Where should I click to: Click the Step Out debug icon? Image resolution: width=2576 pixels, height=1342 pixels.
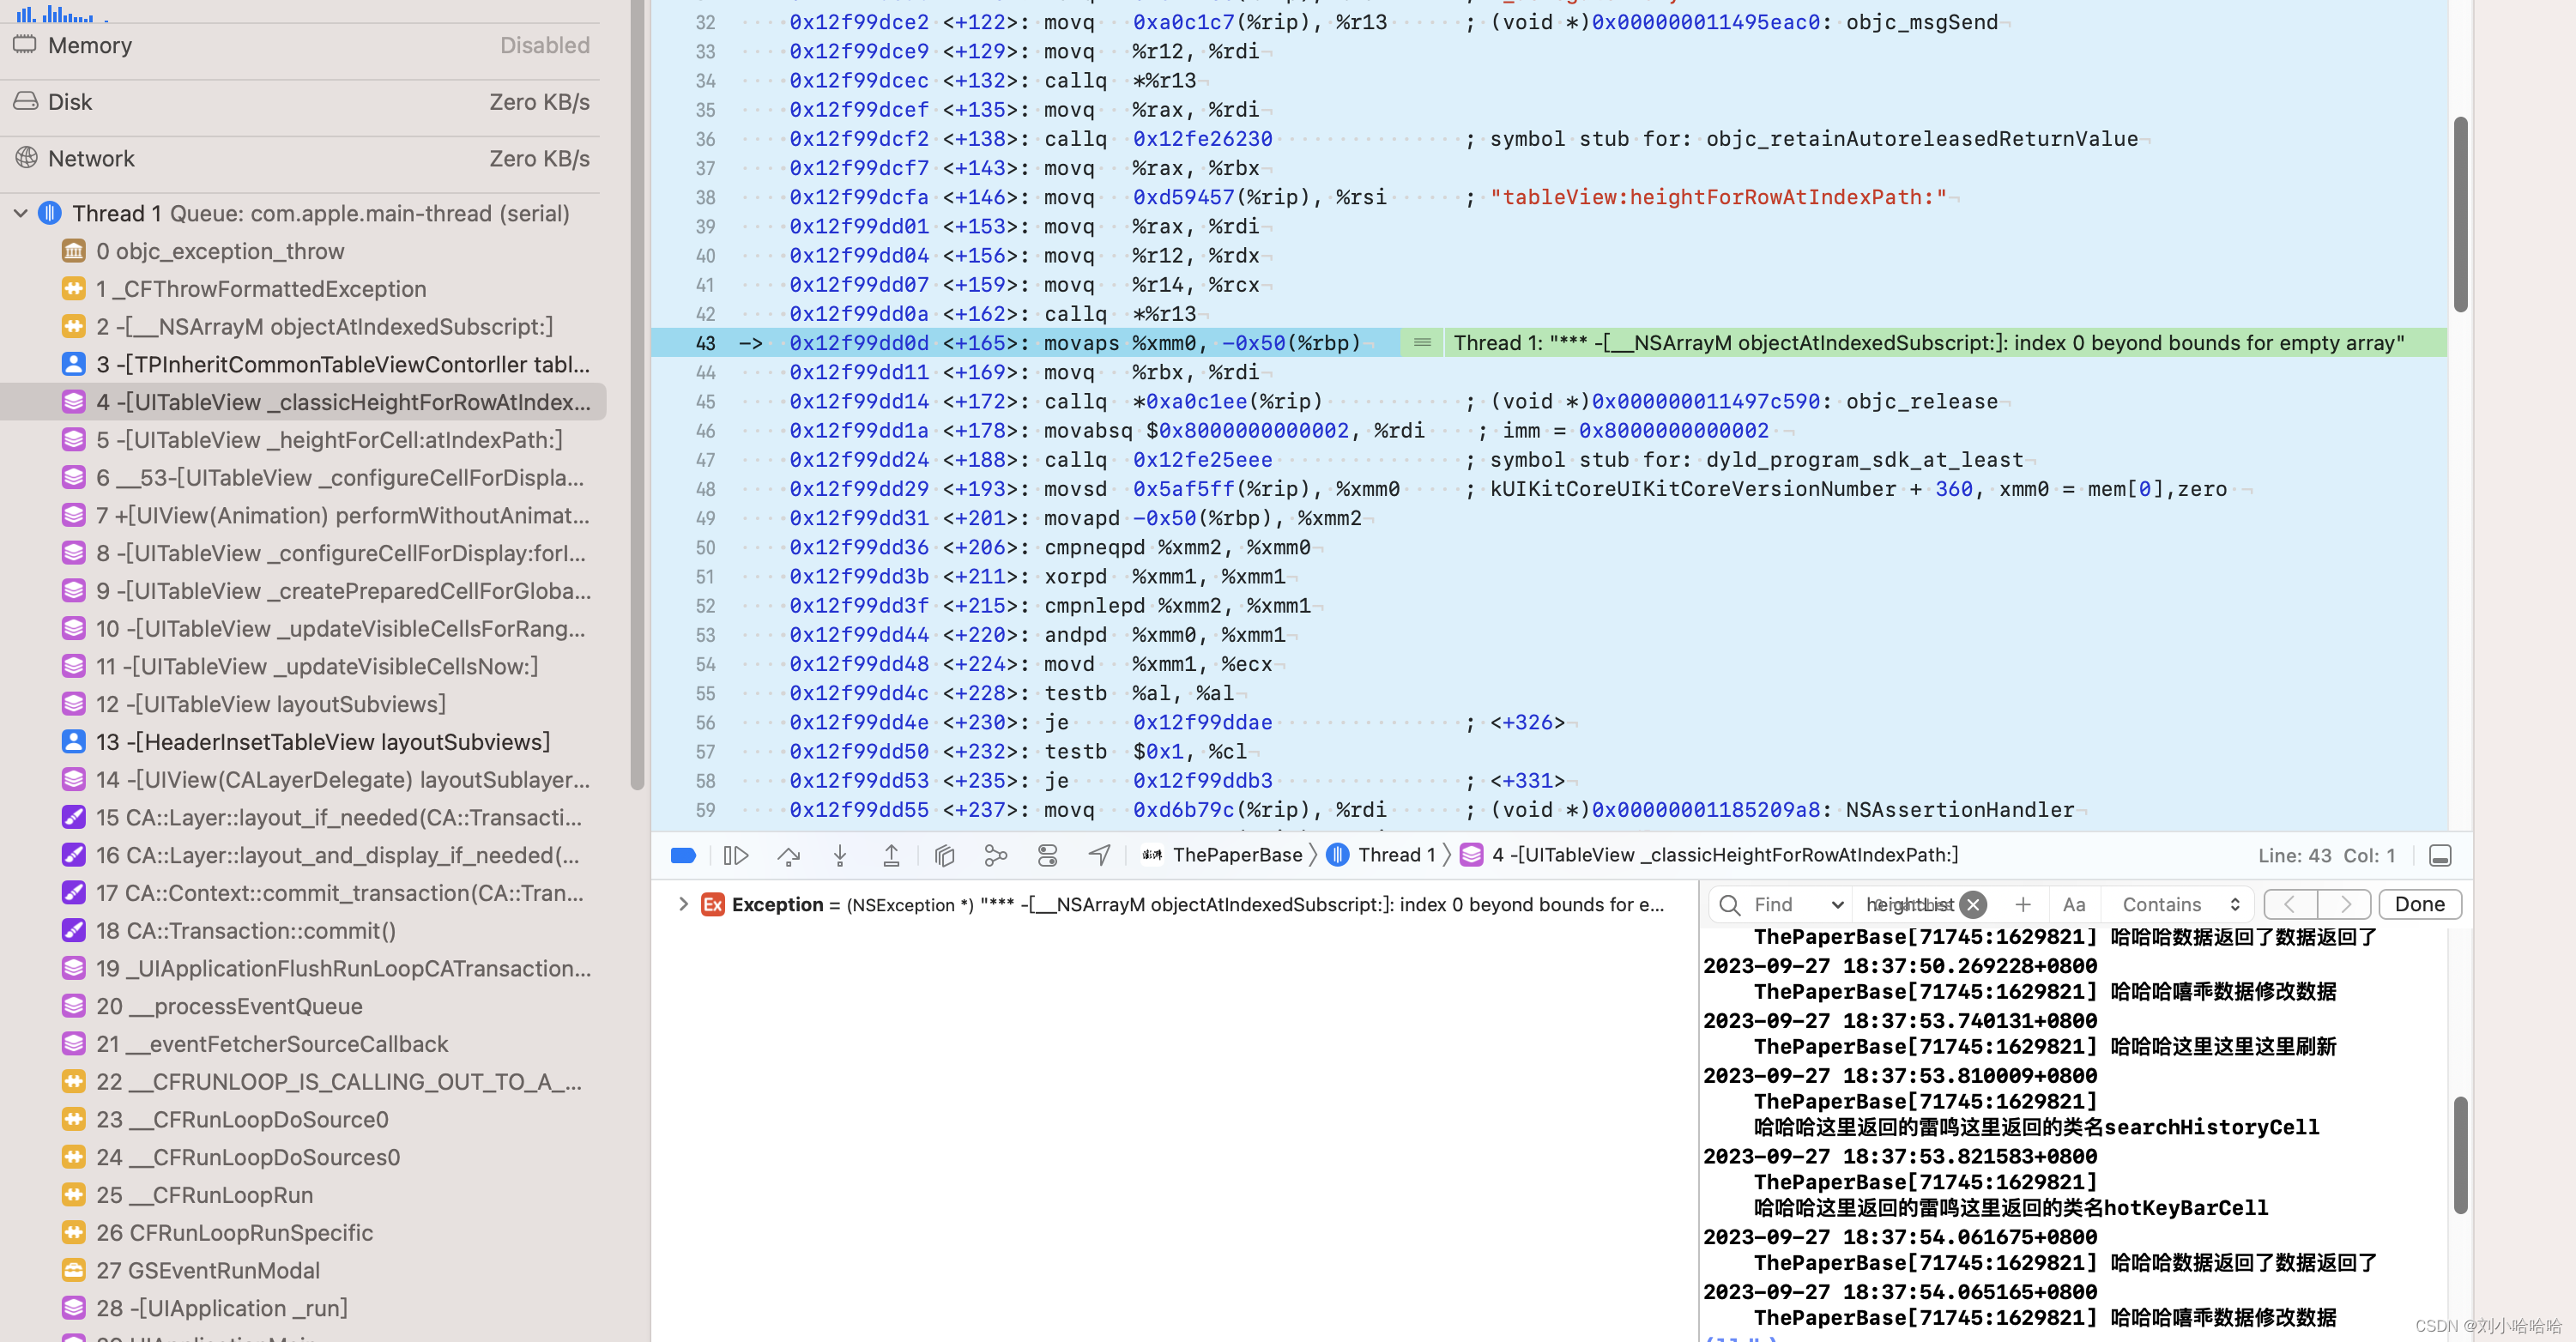pos(891,855)
